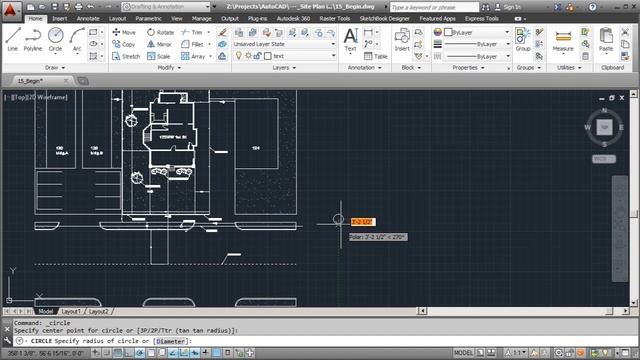Expand the Drafting & Annotation workspace dropdown
This screenshot has height=360, width=640.
pyautogui.click(x=166, y=7)
